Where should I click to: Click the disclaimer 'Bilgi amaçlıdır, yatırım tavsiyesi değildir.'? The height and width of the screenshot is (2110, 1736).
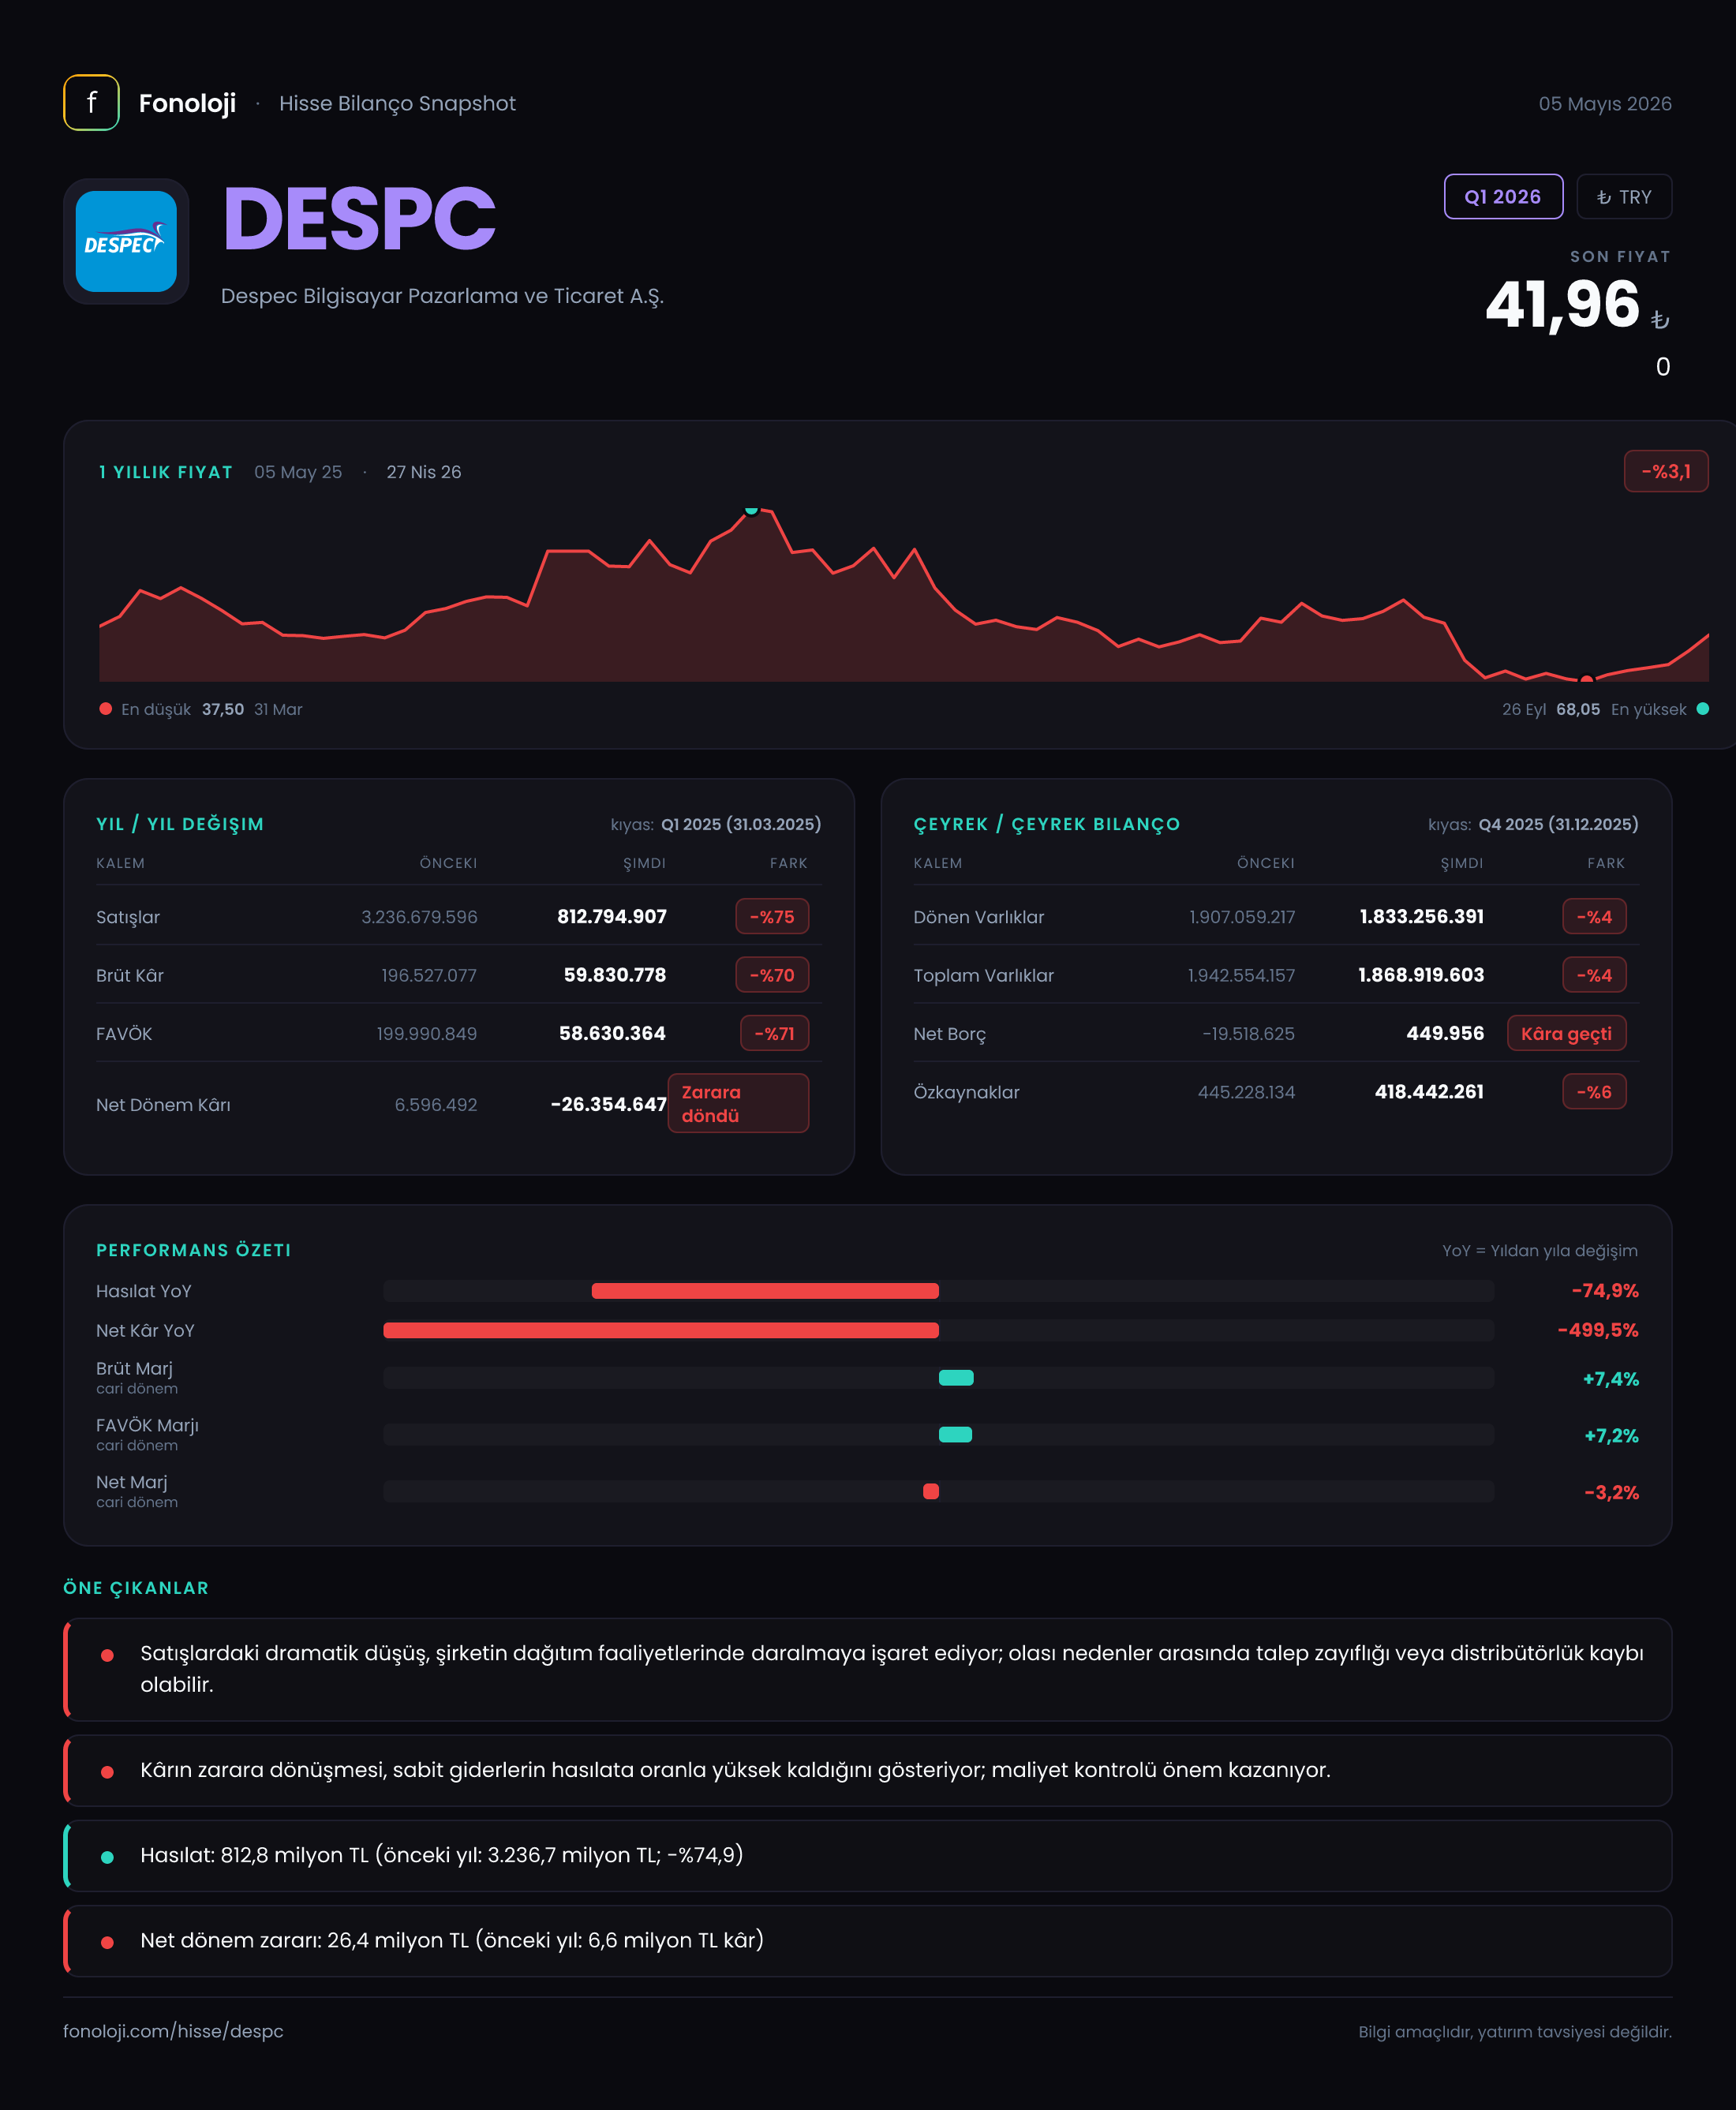pos(1515,2032)
